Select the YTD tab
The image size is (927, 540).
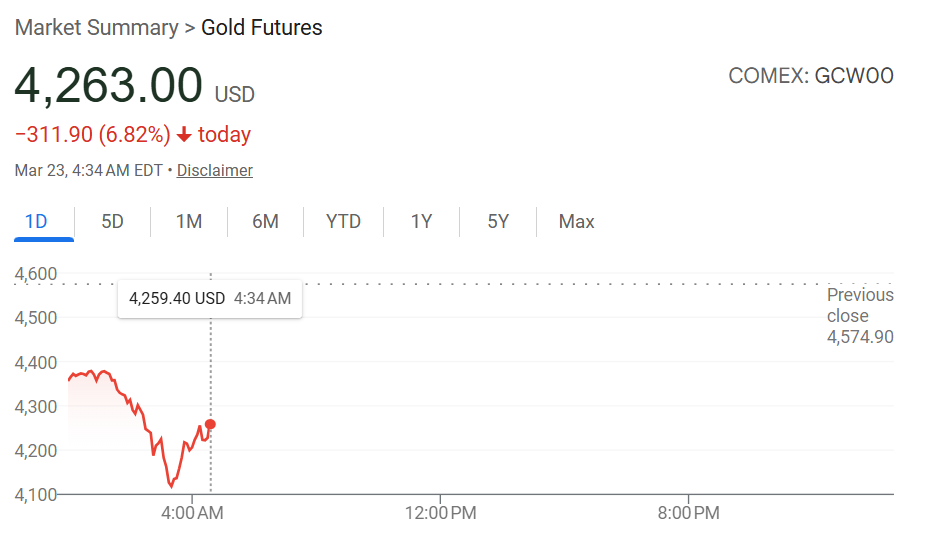click(x=343, y=222)
